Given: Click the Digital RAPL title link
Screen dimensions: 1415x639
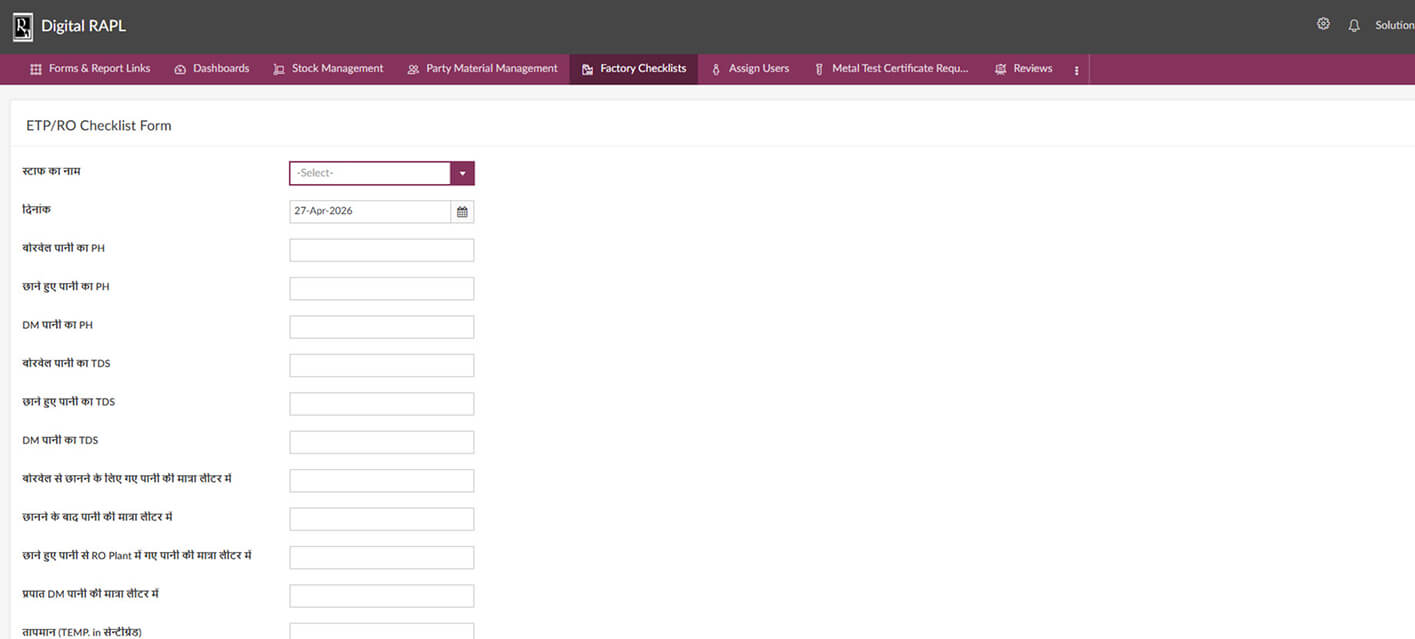Looking at the screenshot, I should 84,26.
